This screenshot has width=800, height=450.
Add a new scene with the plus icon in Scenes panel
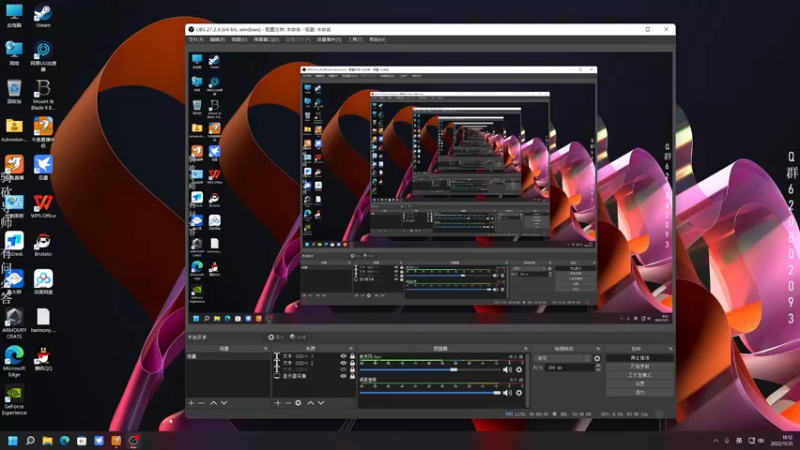191,403
